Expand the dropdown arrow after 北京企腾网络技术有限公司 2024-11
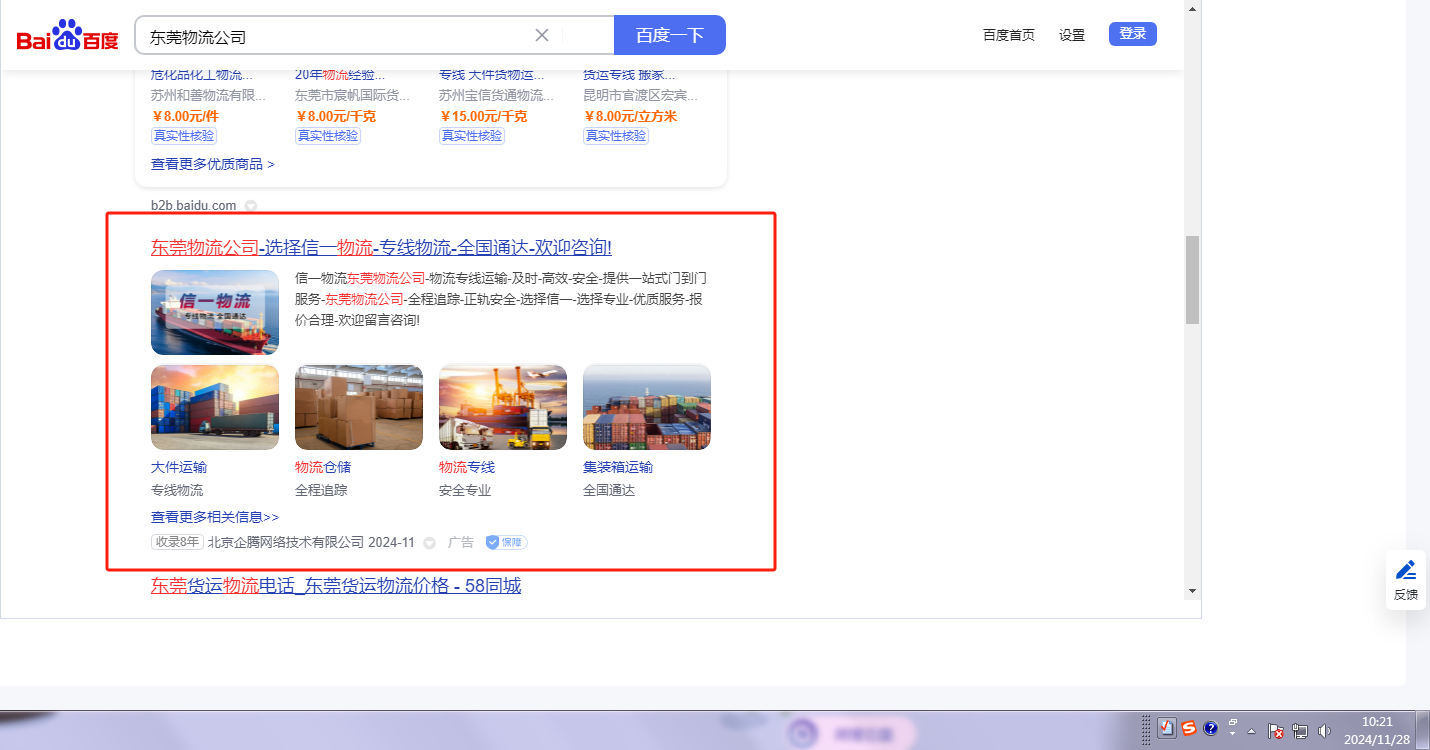1430x750 pixels. pyautogui.click(x=430, y=543)
